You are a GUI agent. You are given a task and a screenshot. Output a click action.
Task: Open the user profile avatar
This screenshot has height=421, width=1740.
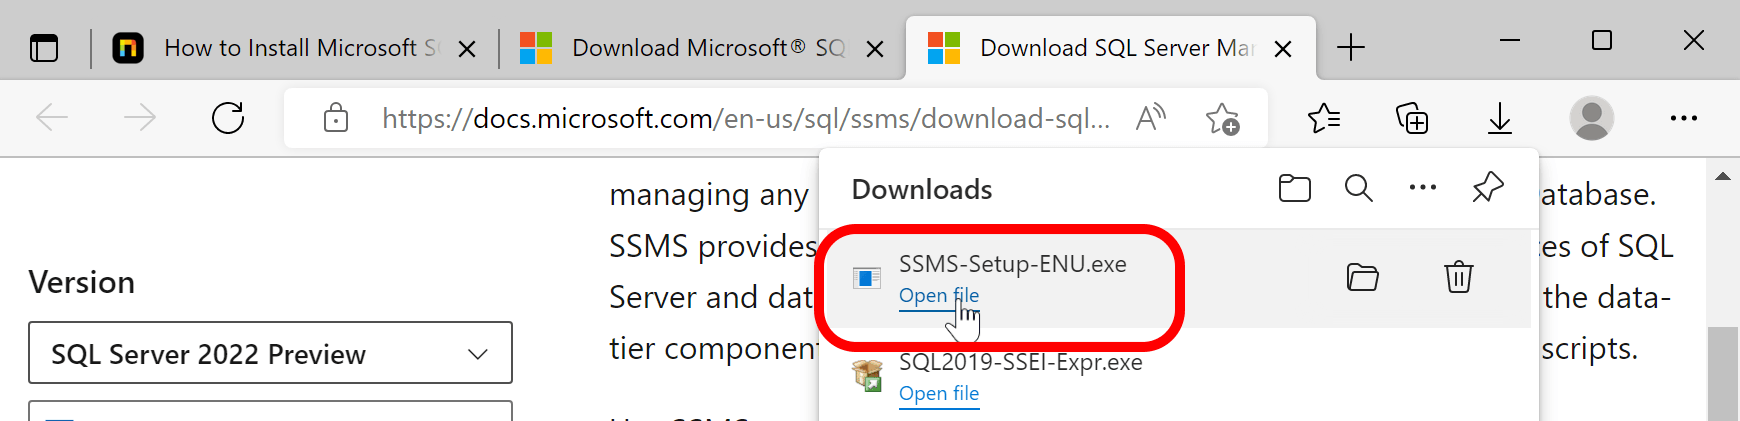(x=1591, y=118)
